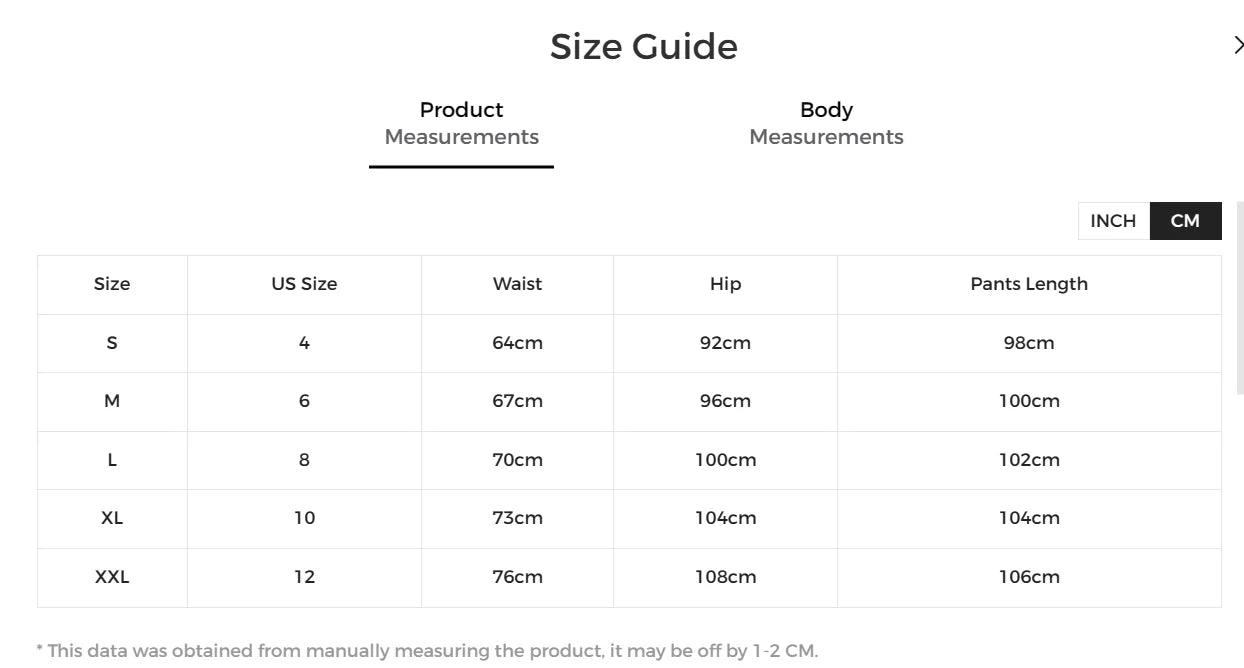The width and height of the screenshot is (1244, 668).
Task: Switch units to INCH
Action: (x=1113, y=221)
